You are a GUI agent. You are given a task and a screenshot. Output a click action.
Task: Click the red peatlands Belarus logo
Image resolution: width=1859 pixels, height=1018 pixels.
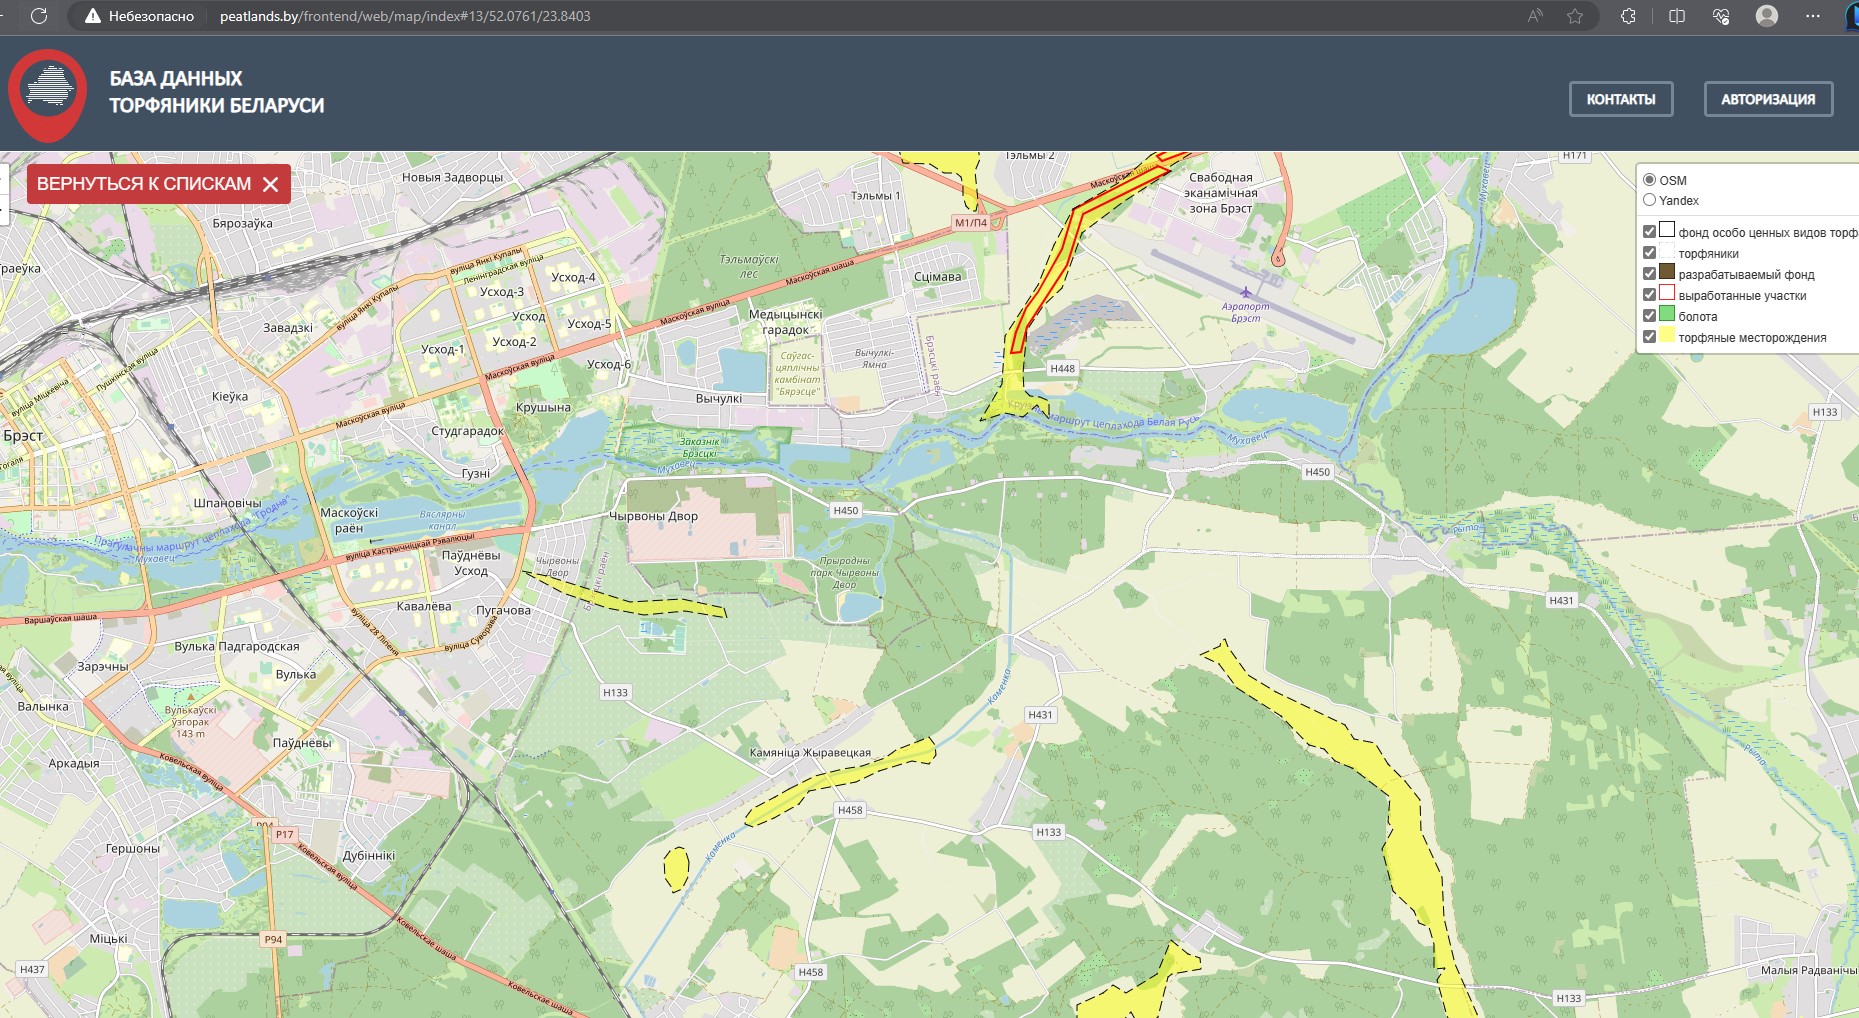coord(47,95)
